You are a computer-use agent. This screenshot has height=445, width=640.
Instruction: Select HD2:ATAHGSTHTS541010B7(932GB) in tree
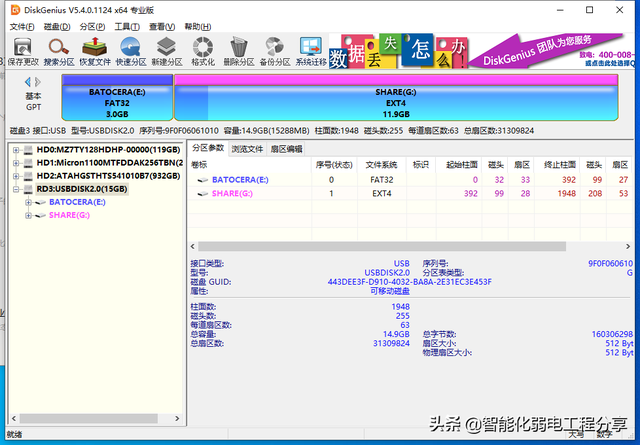108,176
